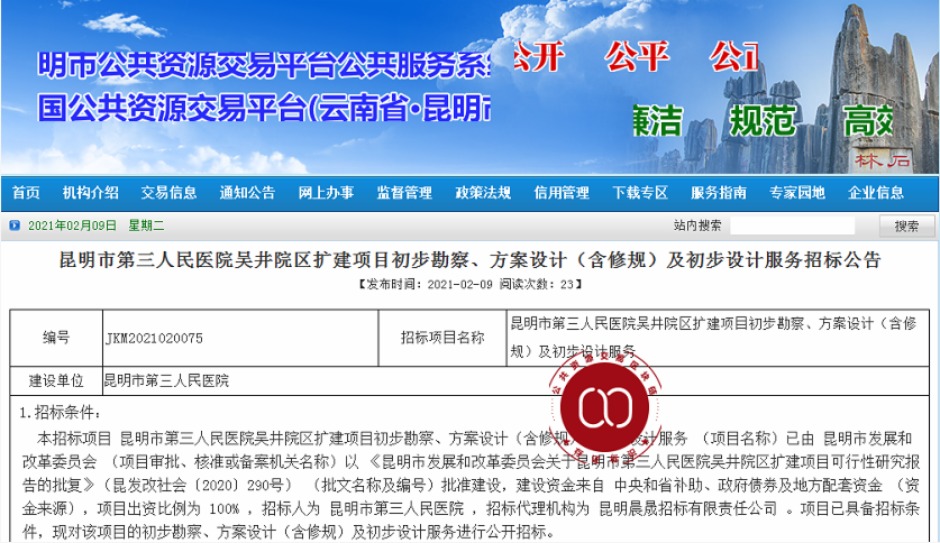Open the 首页 home menu item
The width and height of the screenshot is (940, 543).
[26, 193]
